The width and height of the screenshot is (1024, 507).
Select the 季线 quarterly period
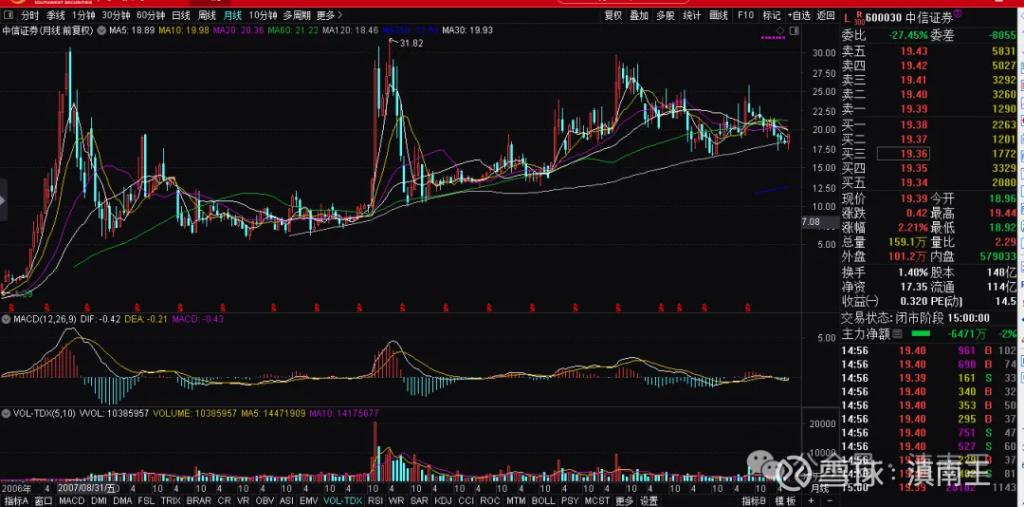point(56,15)
